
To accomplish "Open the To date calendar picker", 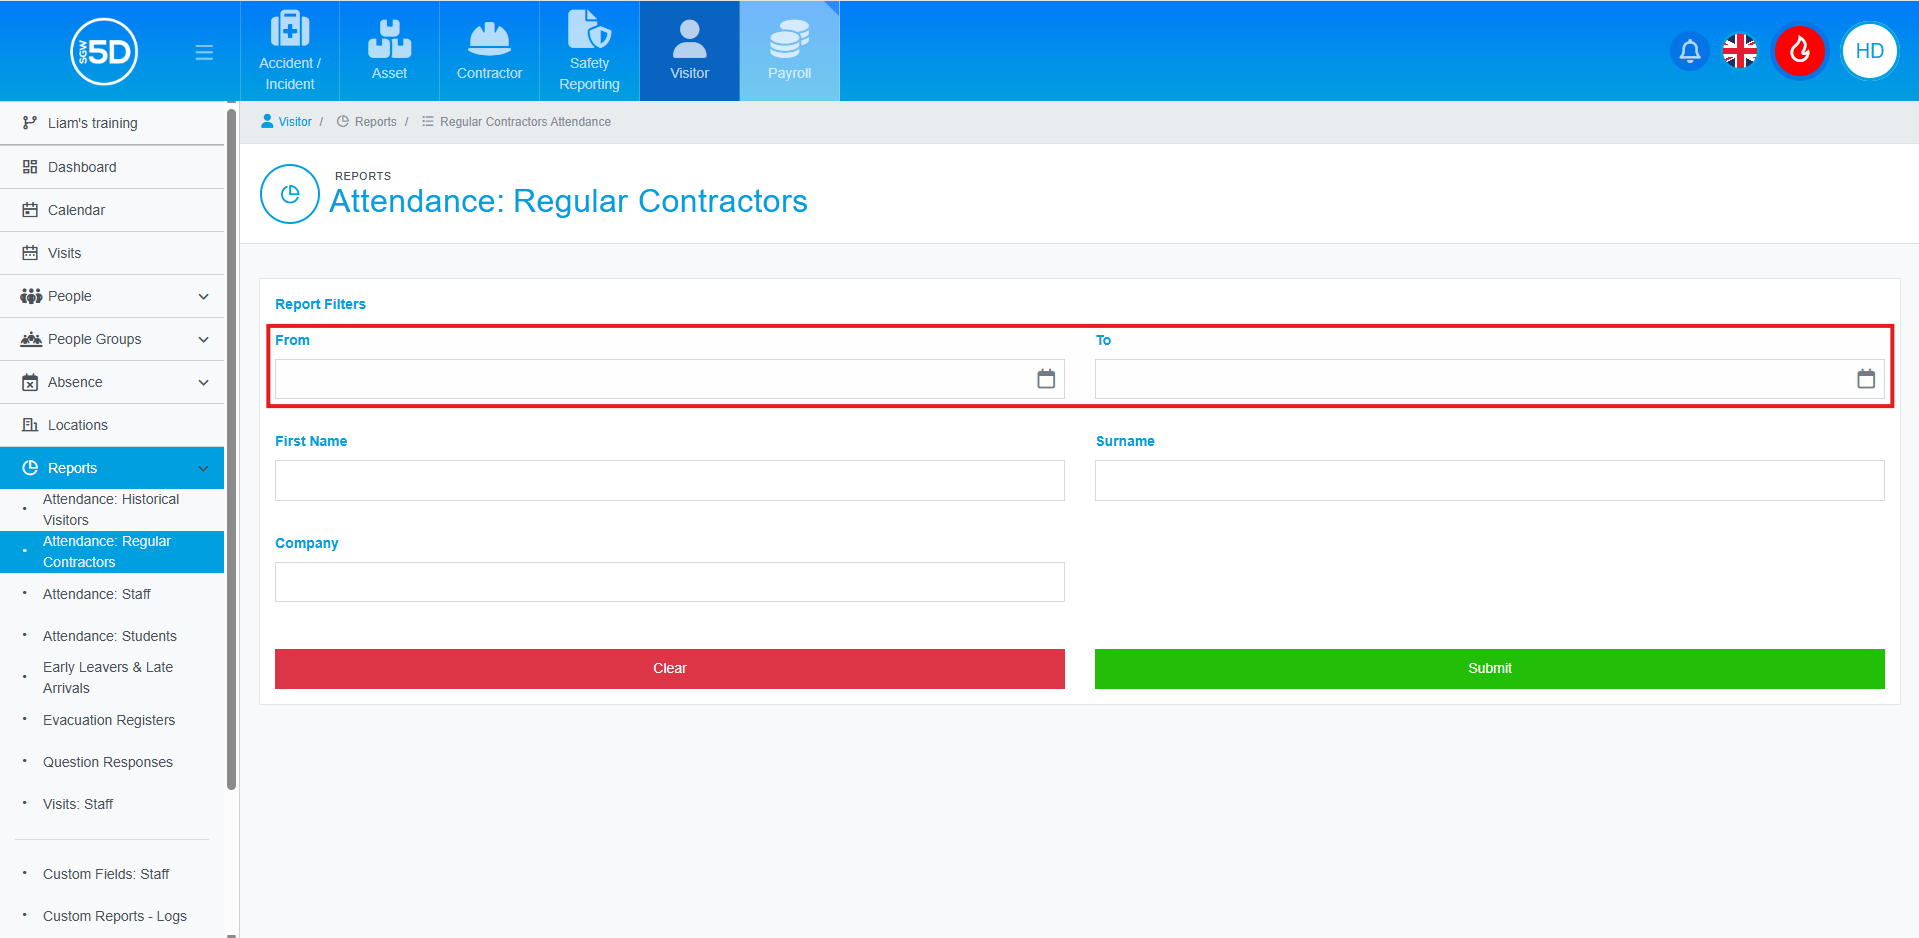I will pos(1866,379).
